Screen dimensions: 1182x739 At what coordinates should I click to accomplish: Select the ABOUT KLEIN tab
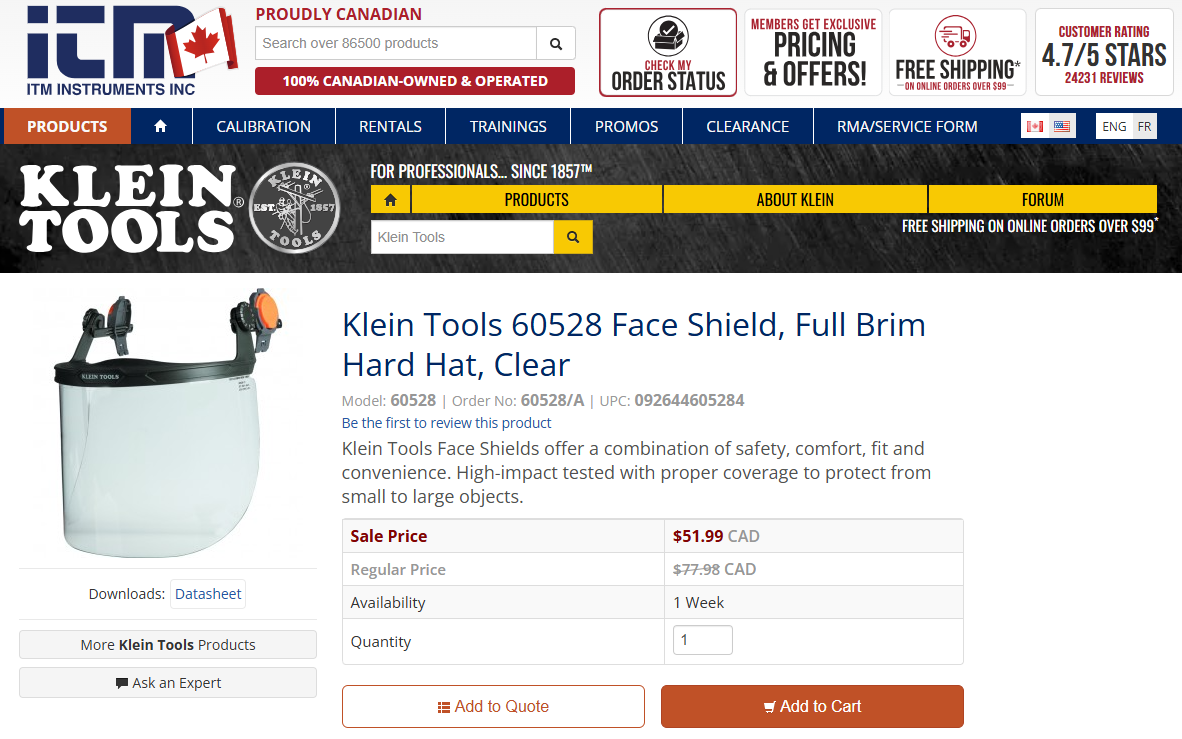click(795, 199)
